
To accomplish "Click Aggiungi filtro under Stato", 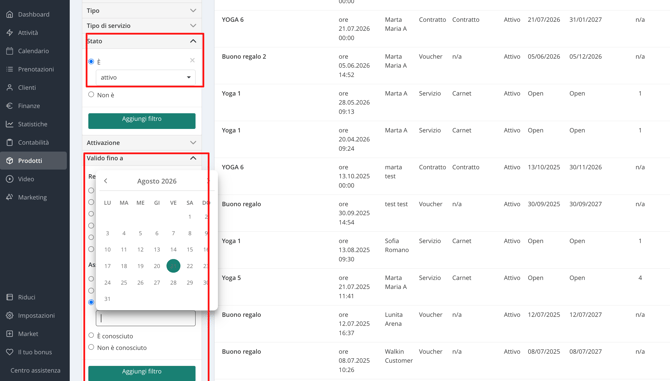I will click(x=142, y=121).
